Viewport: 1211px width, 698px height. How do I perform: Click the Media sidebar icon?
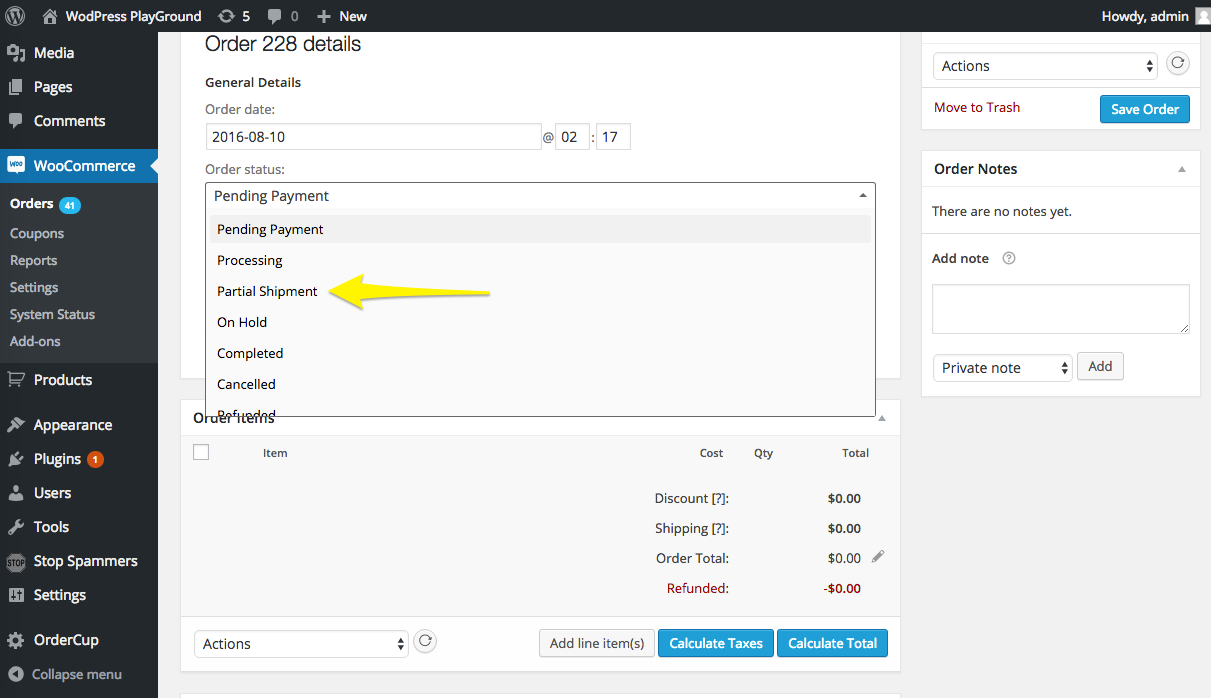click(x=15, y=53)
